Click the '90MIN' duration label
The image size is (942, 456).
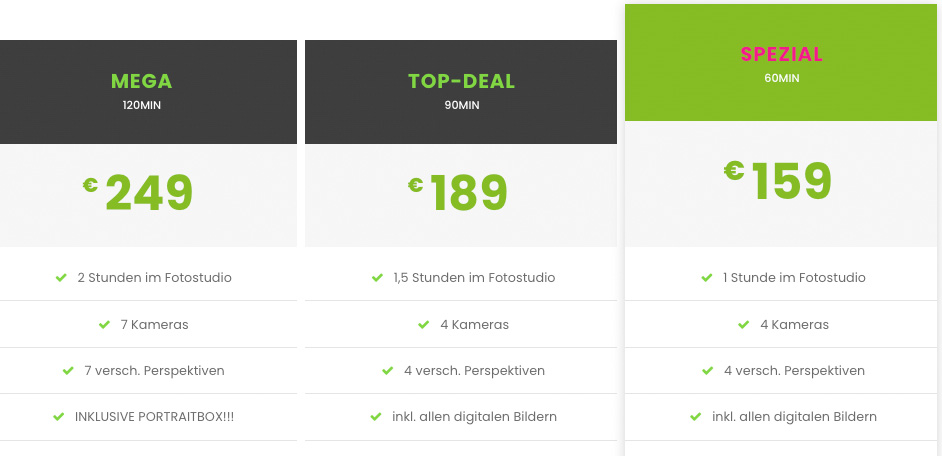tap(461, 105)
